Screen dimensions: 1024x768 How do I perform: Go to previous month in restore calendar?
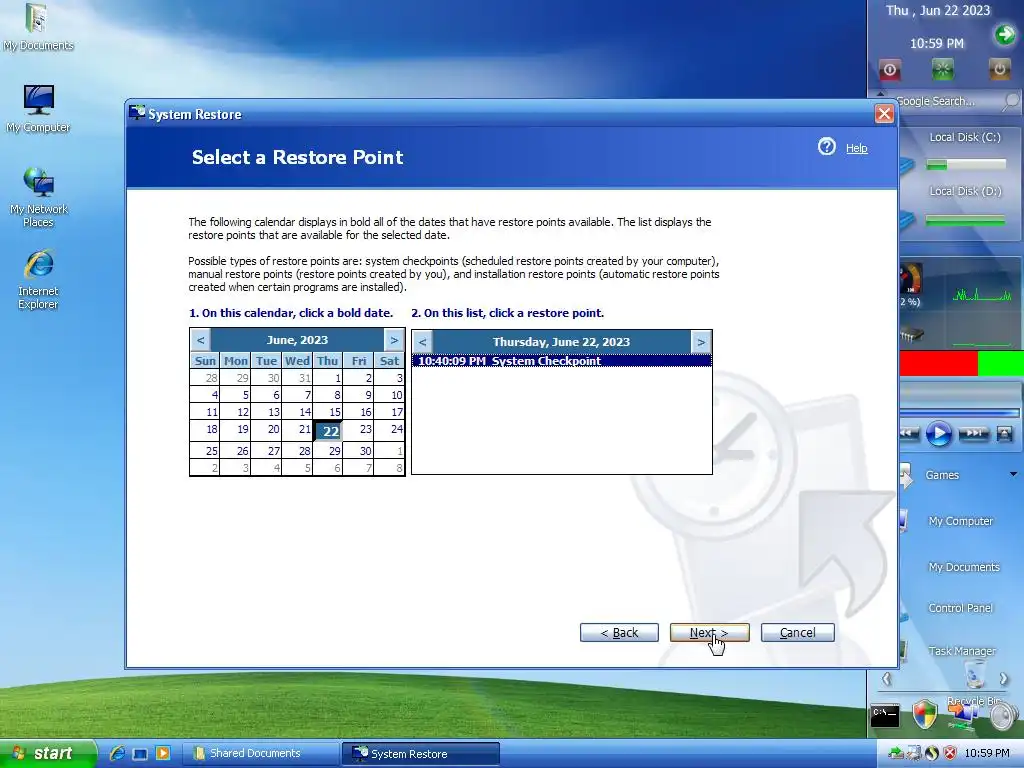pos(200,340)
